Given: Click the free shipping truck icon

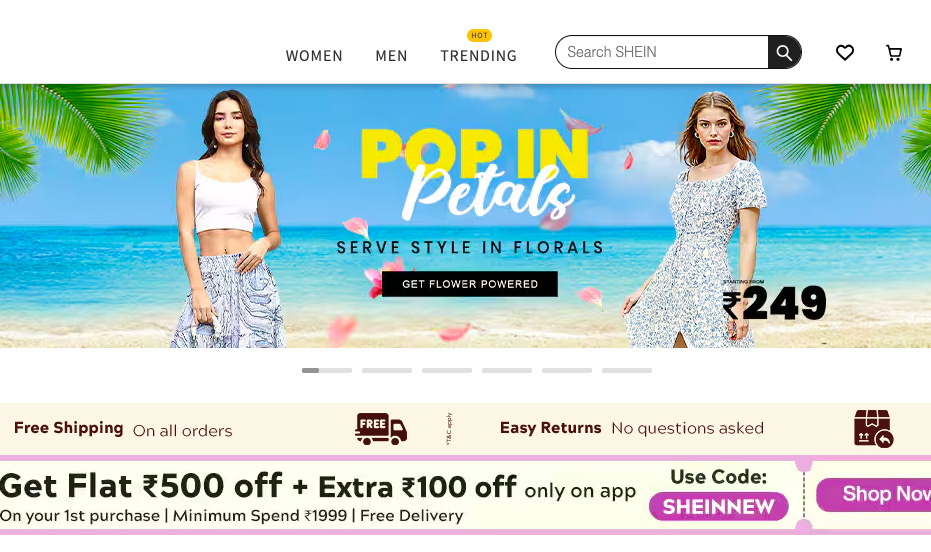Looking at the screenshot, I should 381,429.
